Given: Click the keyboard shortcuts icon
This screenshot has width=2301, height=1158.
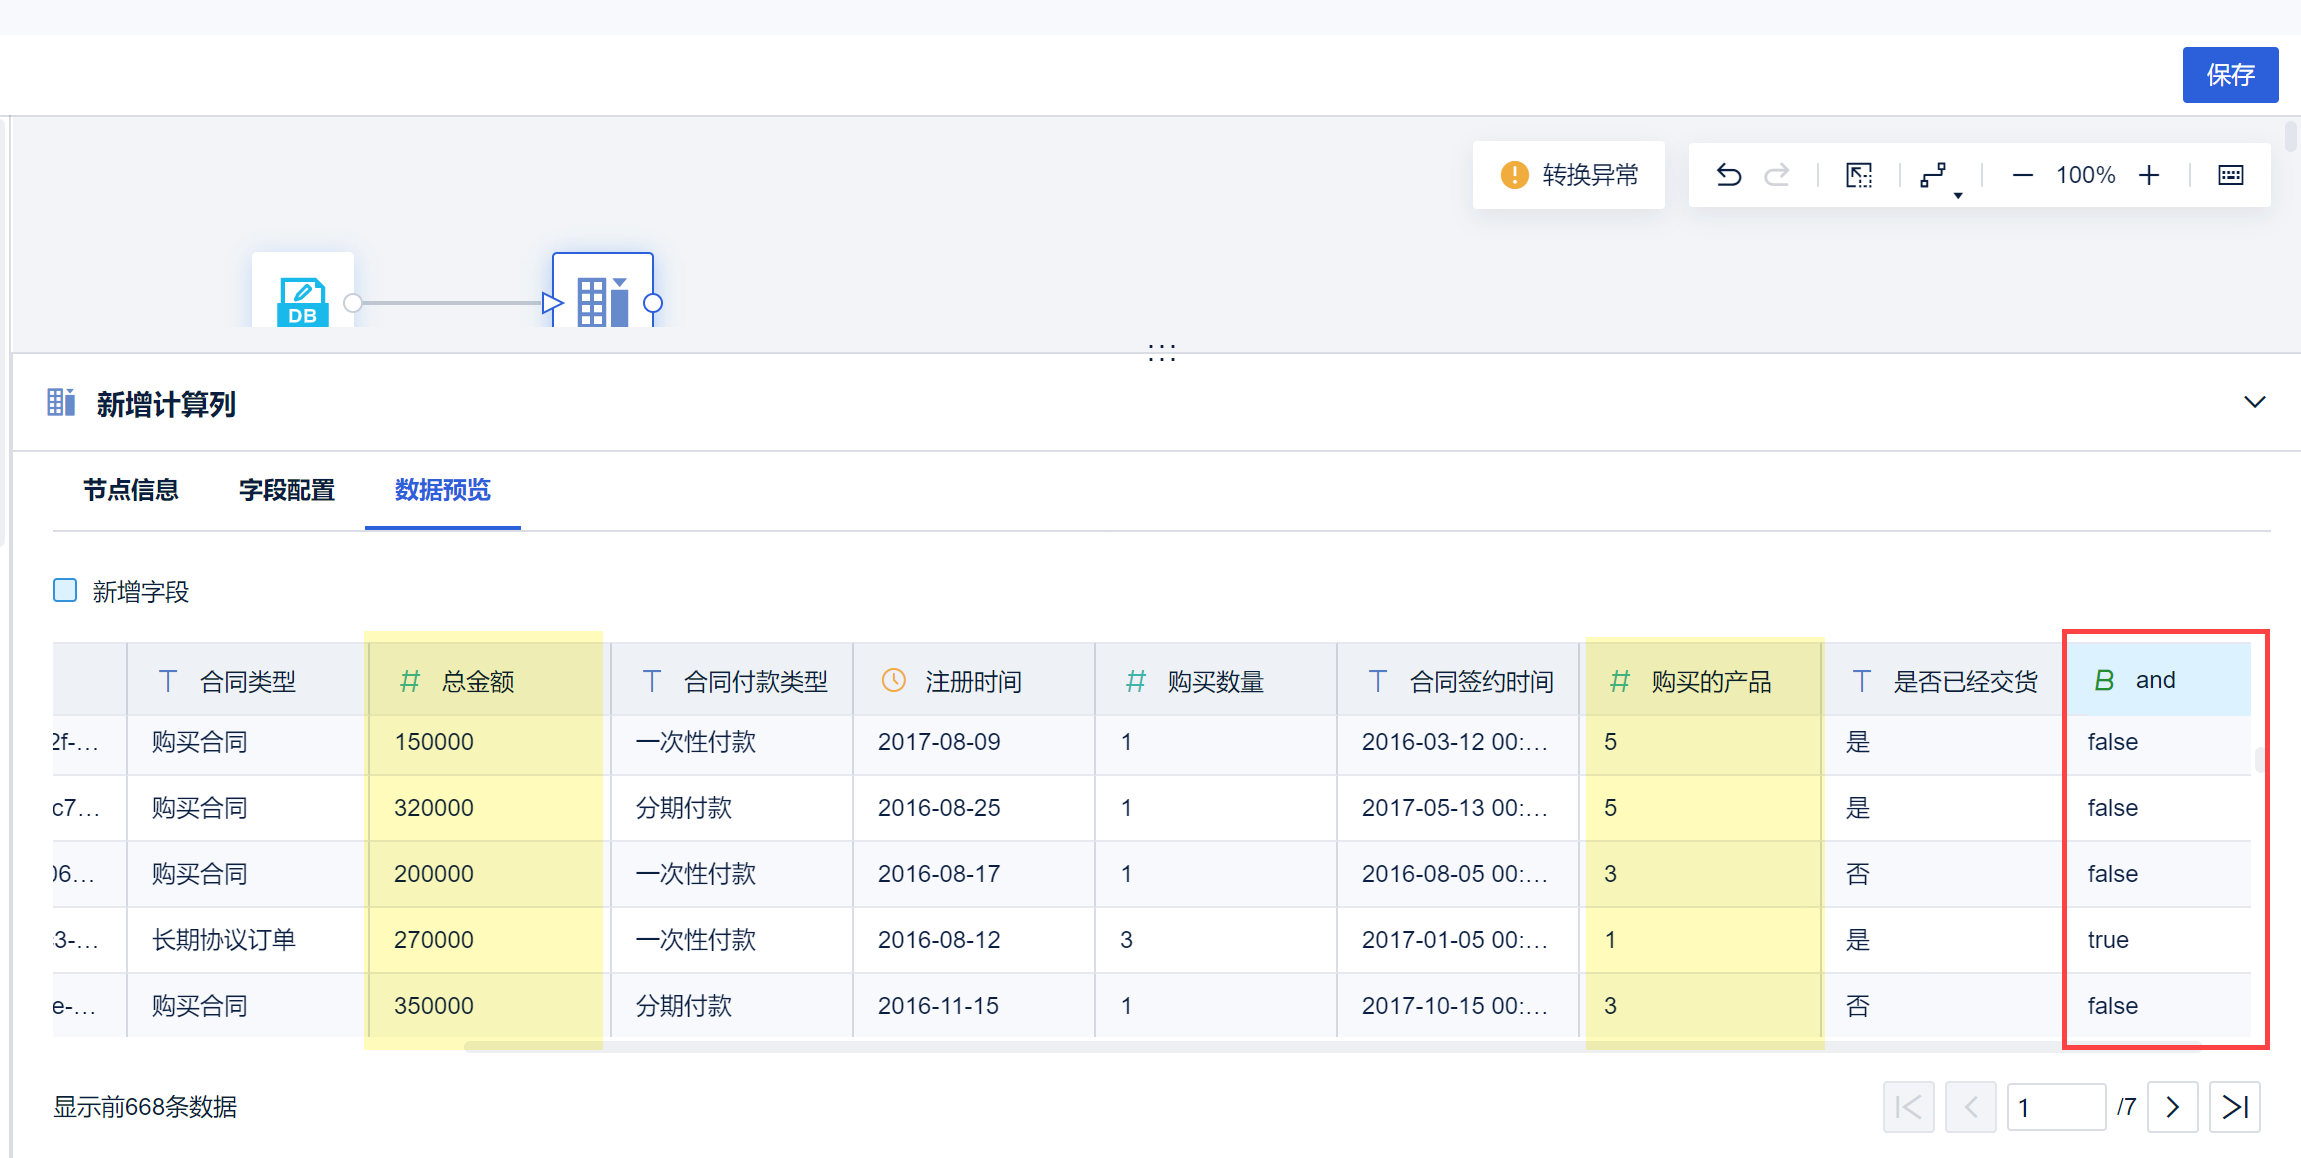Looking at the screenshot, I should (x=2231, y=176).
